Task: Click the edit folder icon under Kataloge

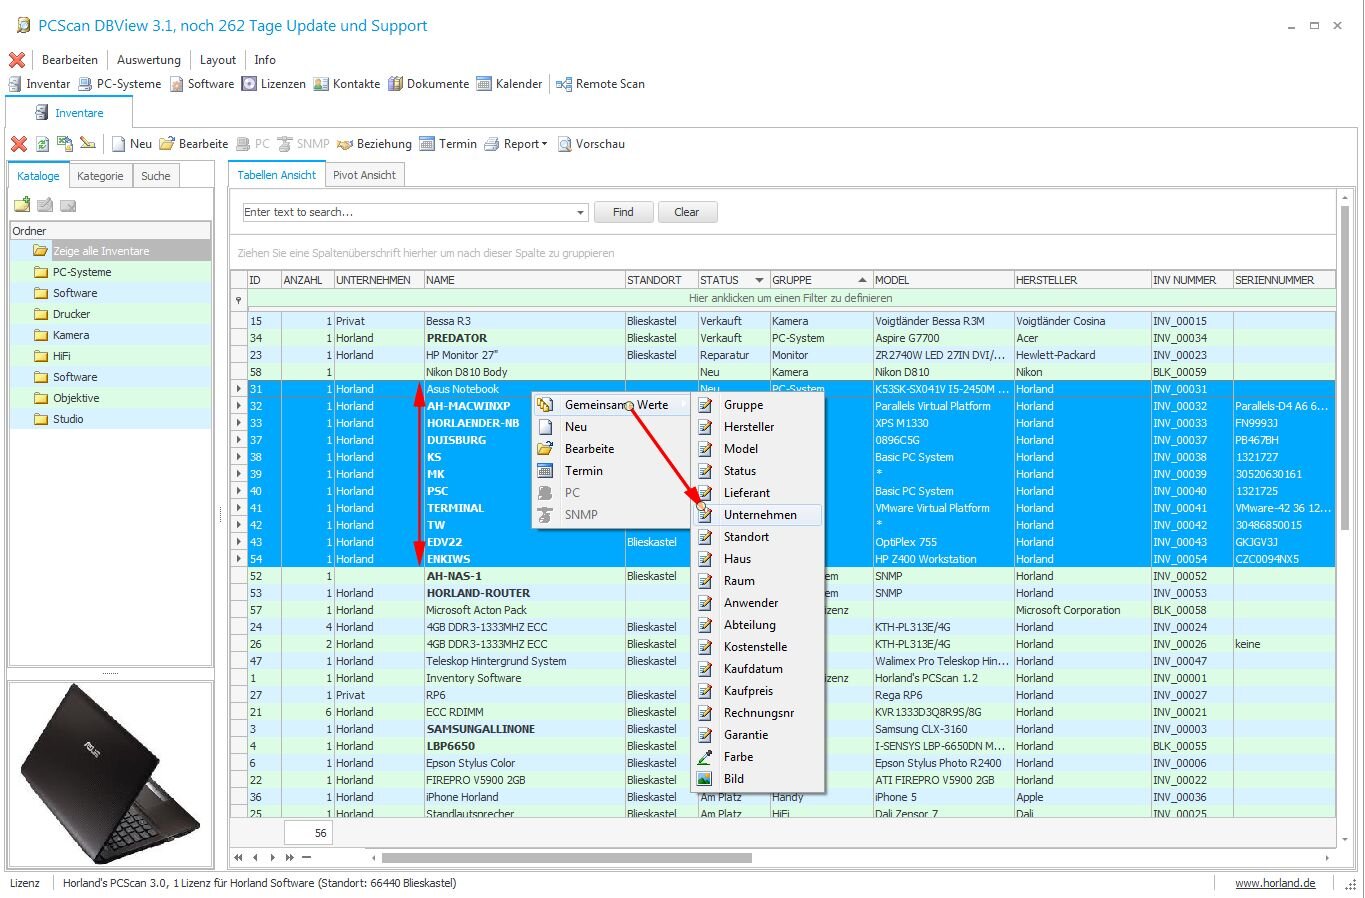Action: pos(45,205)
